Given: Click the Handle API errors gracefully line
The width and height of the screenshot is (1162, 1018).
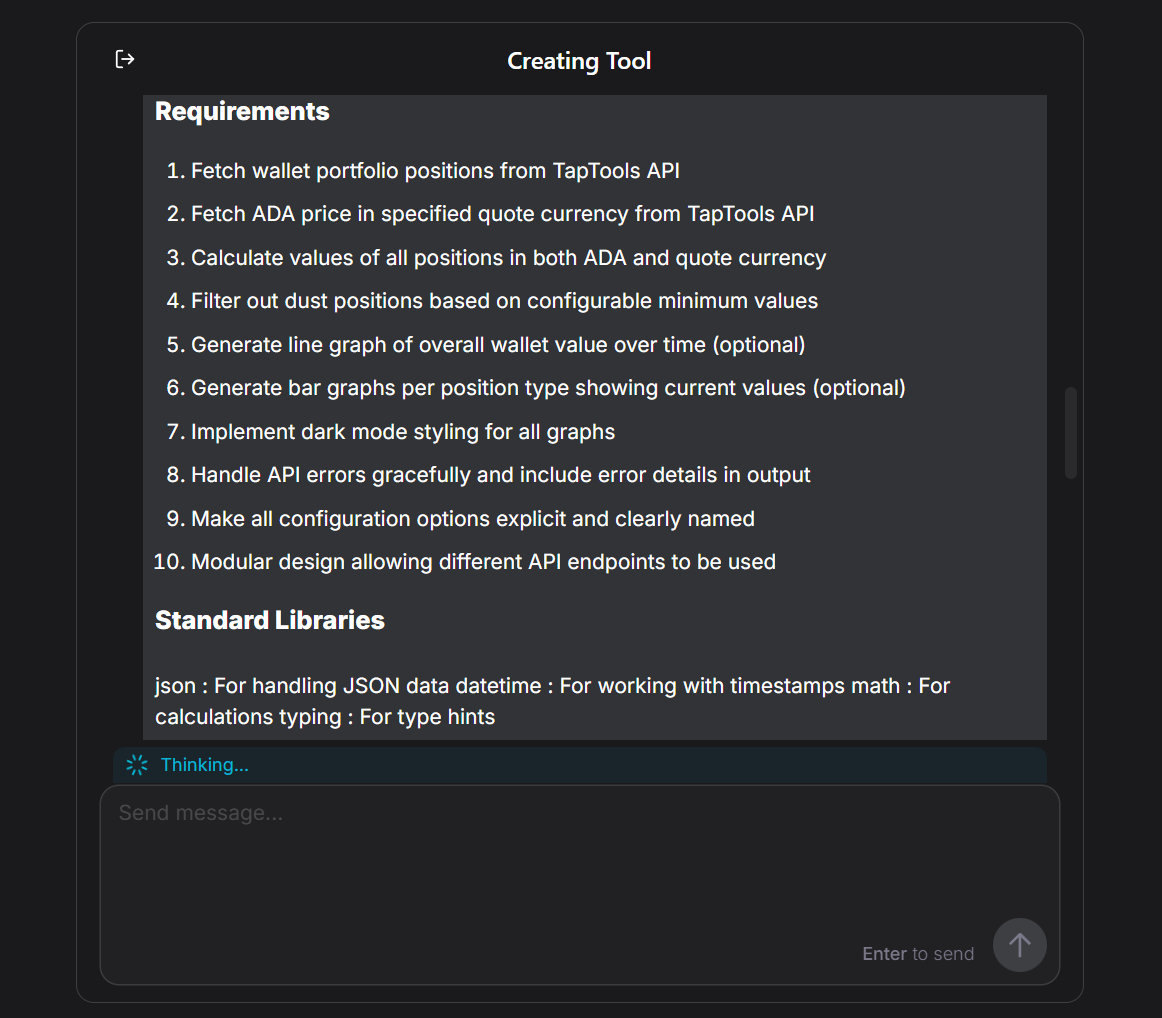Looking at the screenshot, I should pyautogui.click(x=501, y=475).
